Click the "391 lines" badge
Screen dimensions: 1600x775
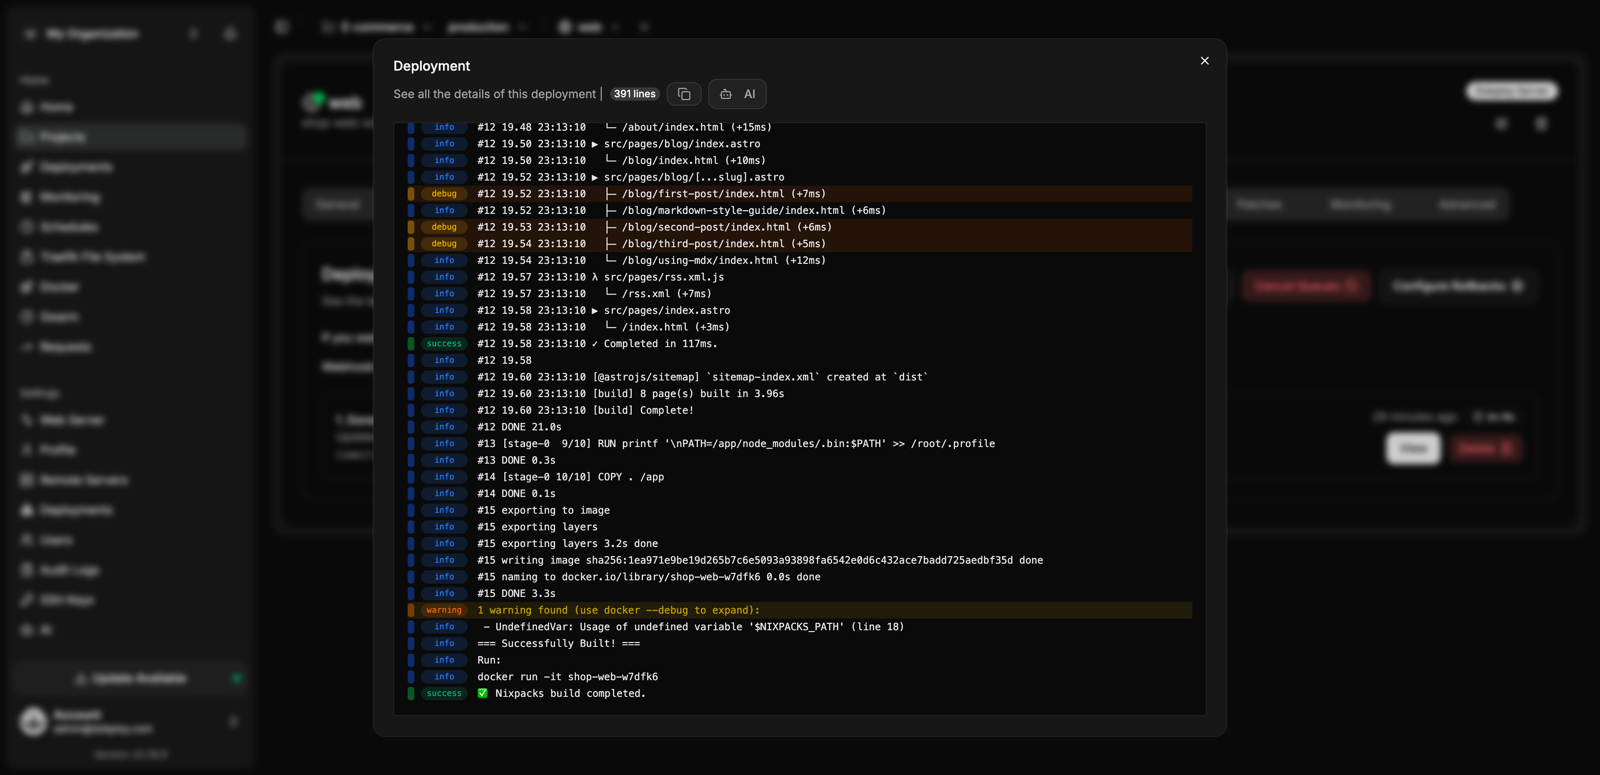point(635,94)
